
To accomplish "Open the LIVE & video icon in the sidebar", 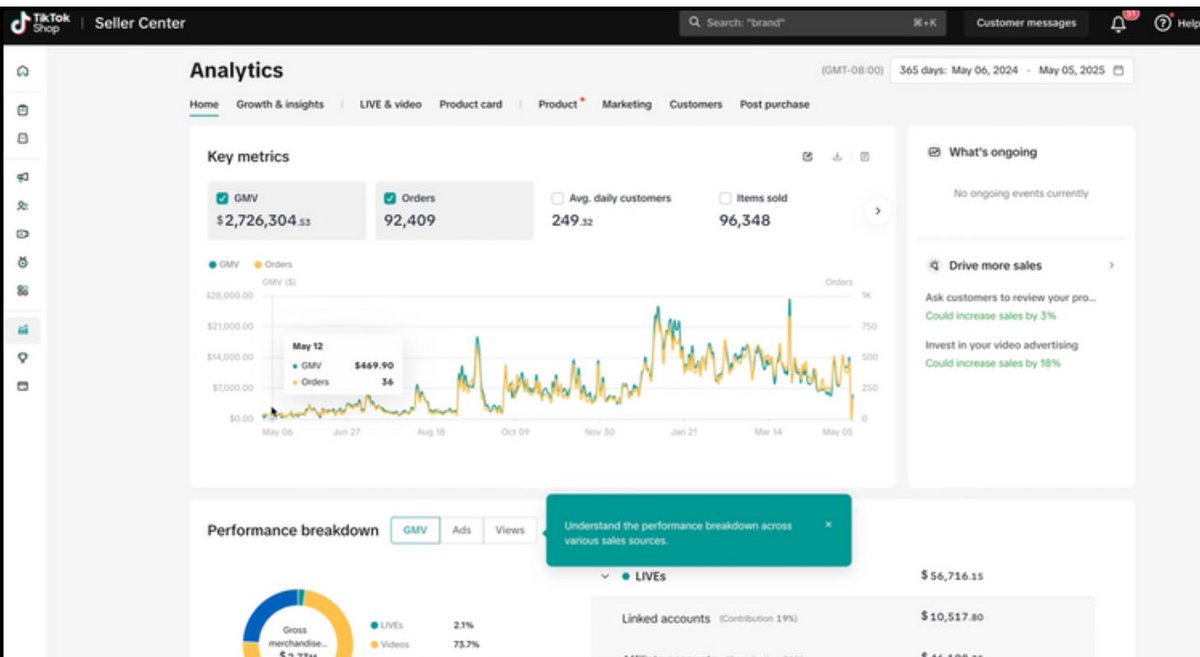I will coord(23,234).
